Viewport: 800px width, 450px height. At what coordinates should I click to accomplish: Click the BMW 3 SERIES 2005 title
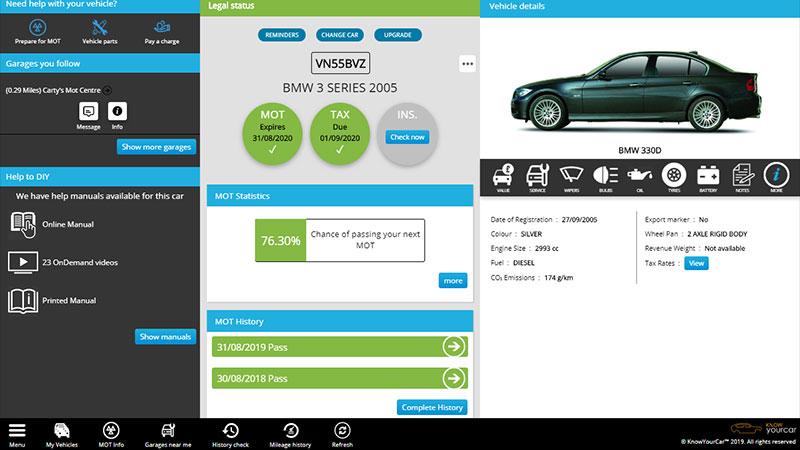tap(340, 88)
